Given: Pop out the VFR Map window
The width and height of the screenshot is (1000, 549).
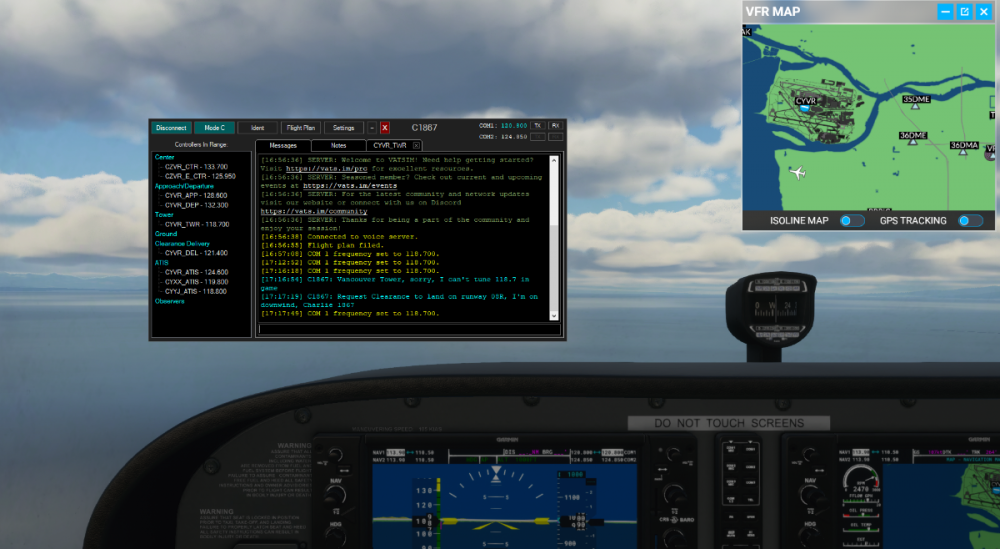Looking at the screenshot, I should coord(965,12).
